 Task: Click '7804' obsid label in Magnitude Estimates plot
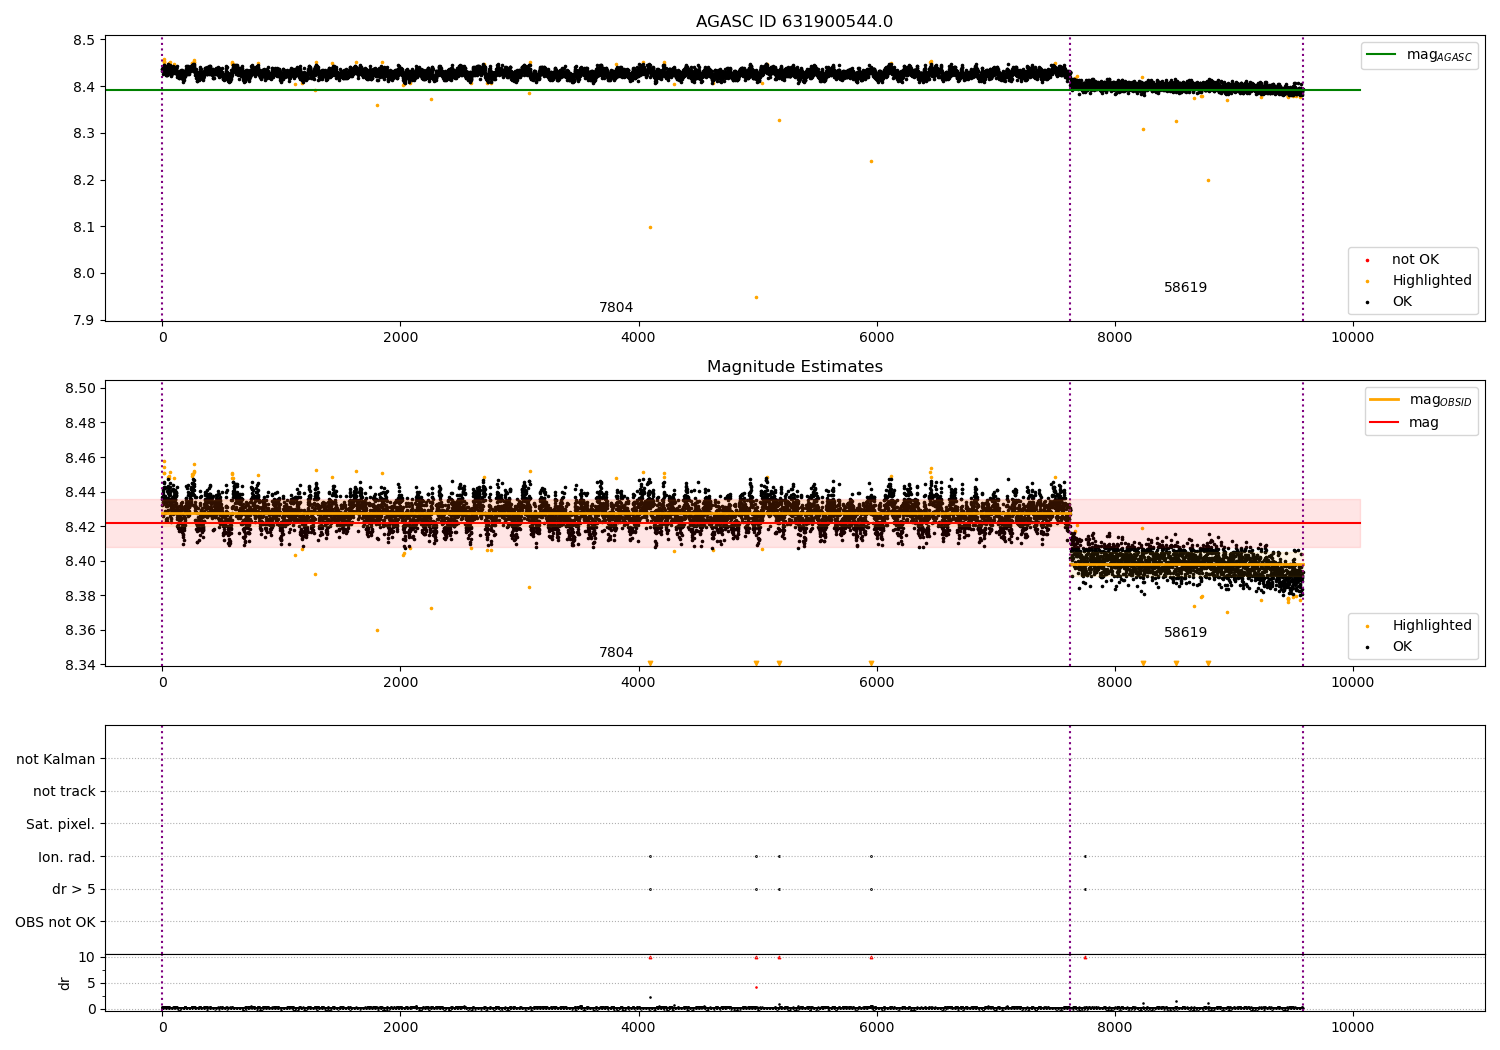click(616, 653)
